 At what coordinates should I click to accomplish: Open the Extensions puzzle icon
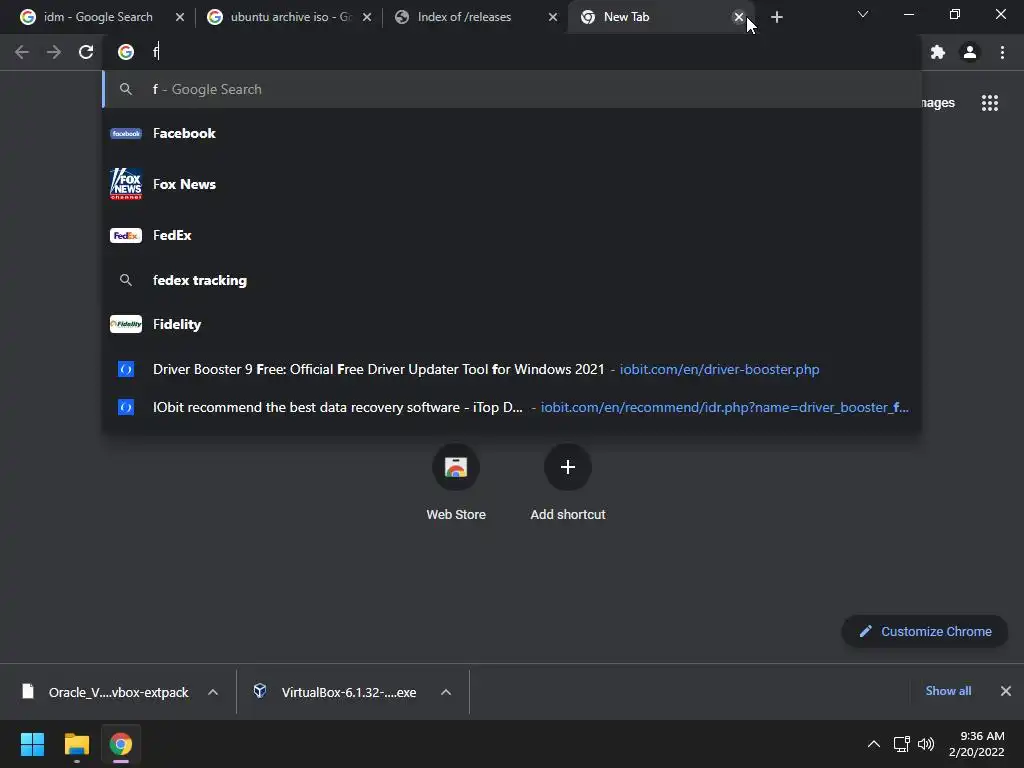click(x=938, y=52)
